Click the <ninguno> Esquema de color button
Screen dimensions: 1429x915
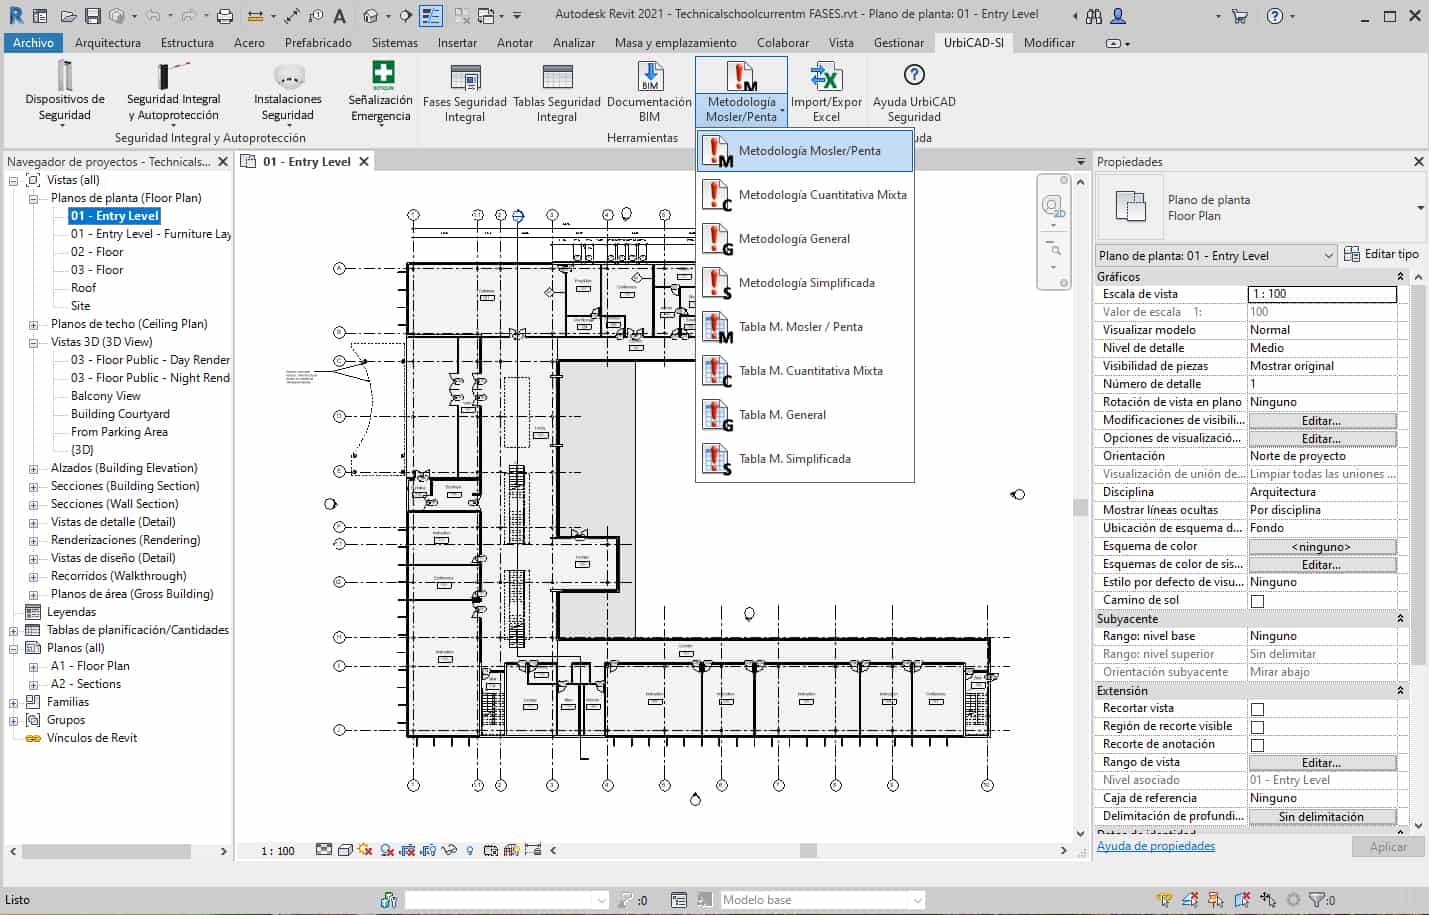pyautogui.click(x=1322, y=547)
